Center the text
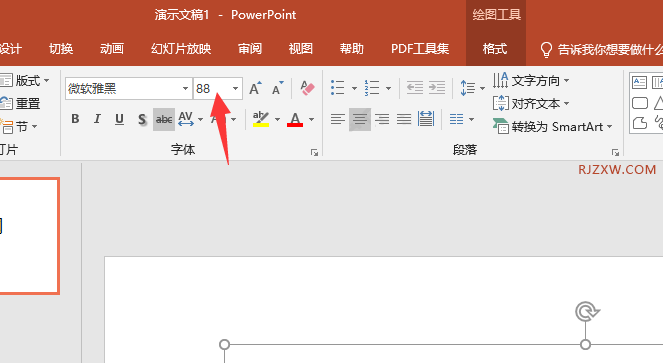The height and width of the screenshot is (363, 663). pos(360,119)
